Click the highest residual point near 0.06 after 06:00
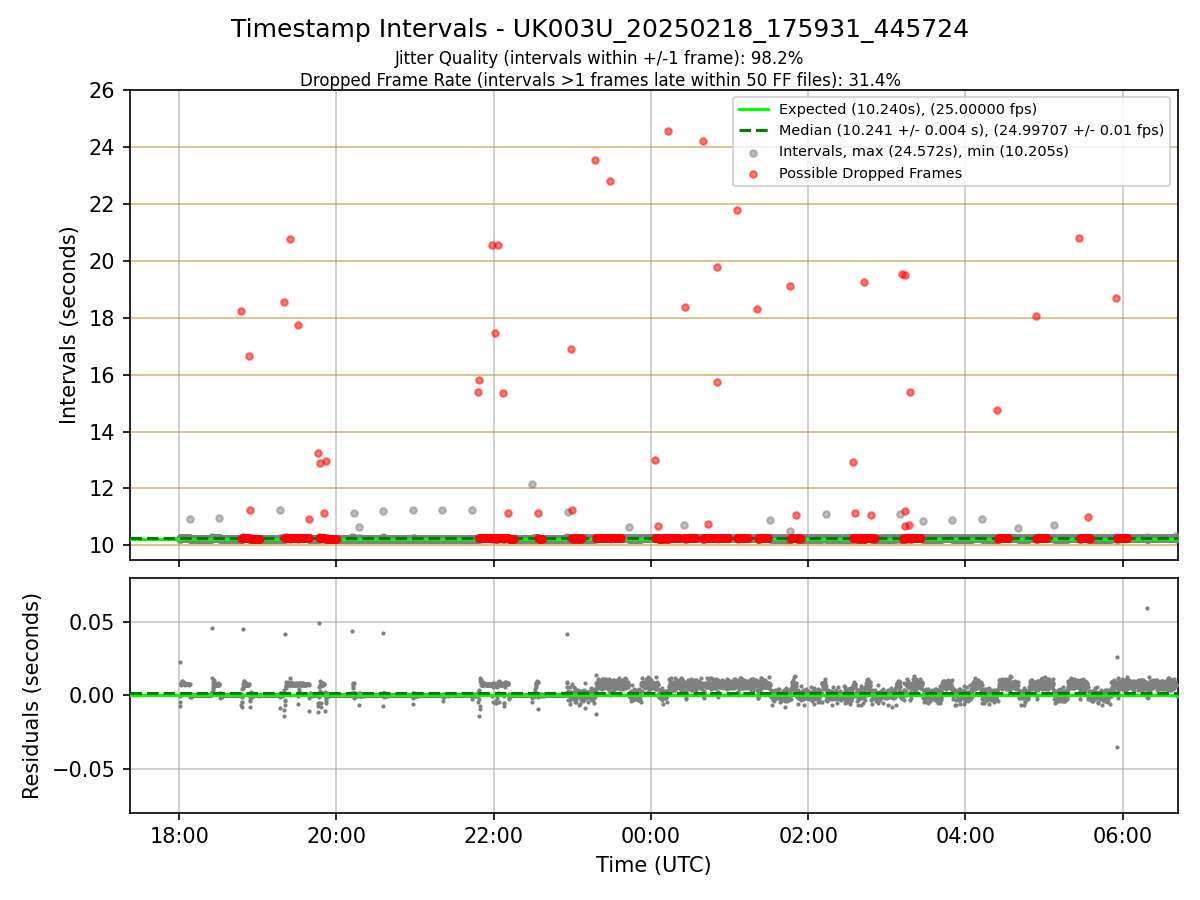The height and width of the screenshot is (900, 1200). (x=1147, y=608)
